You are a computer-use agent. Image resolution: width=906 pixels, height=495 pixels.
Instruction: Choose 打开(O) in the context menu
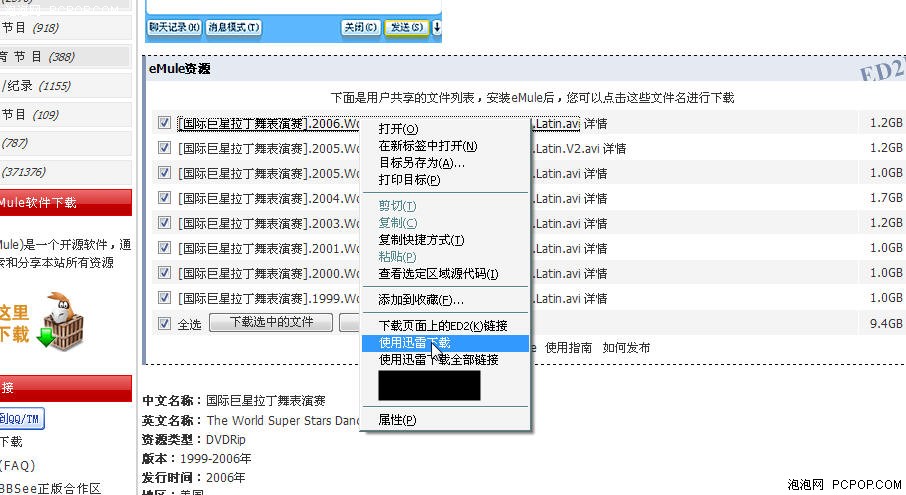(445, 129)
